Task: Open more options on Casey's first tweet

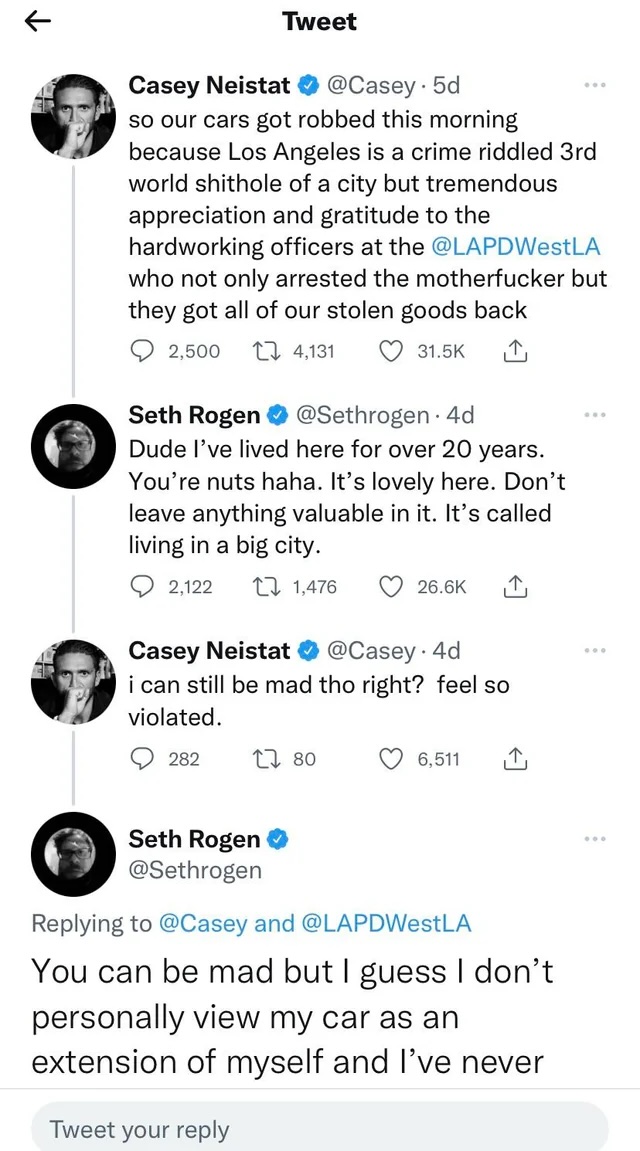Action: 593,87
